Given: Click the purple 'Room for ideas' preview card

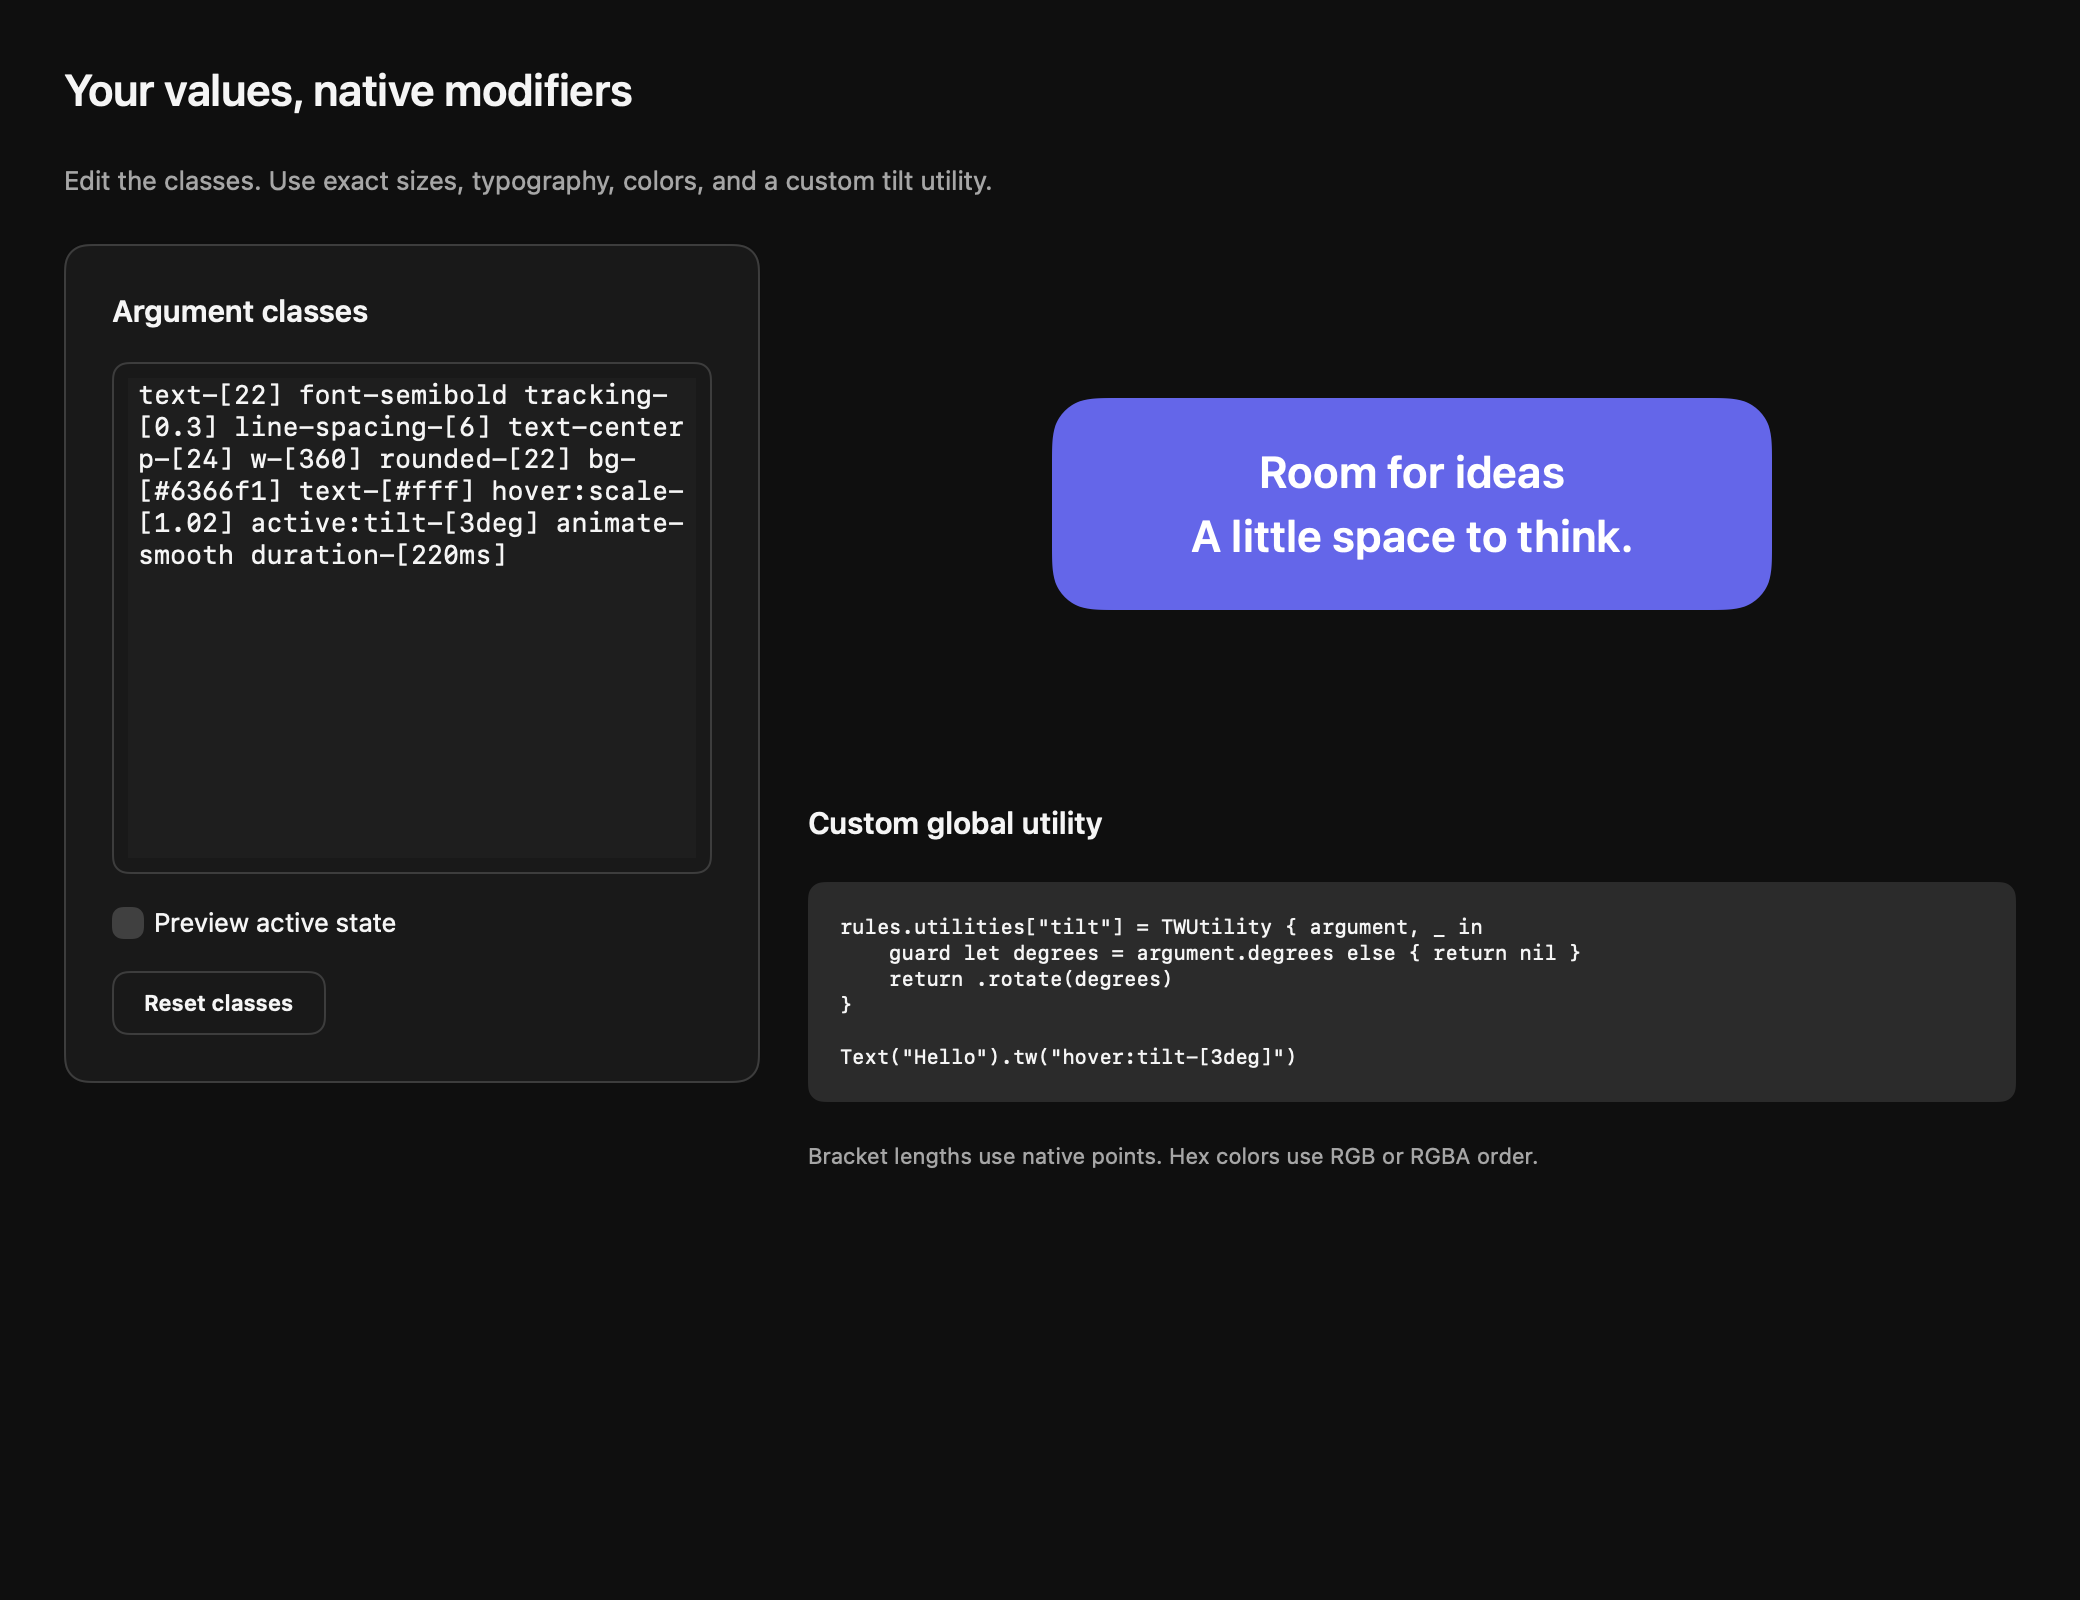Looking at the screenshot, I should pos(1411,504).
